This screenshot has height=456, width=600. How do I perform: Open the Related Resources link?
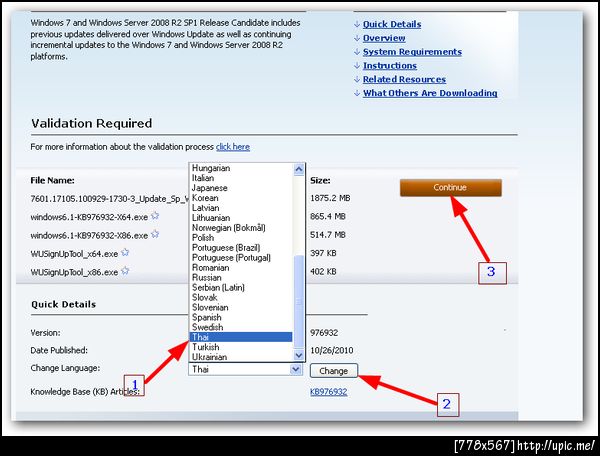404,79
